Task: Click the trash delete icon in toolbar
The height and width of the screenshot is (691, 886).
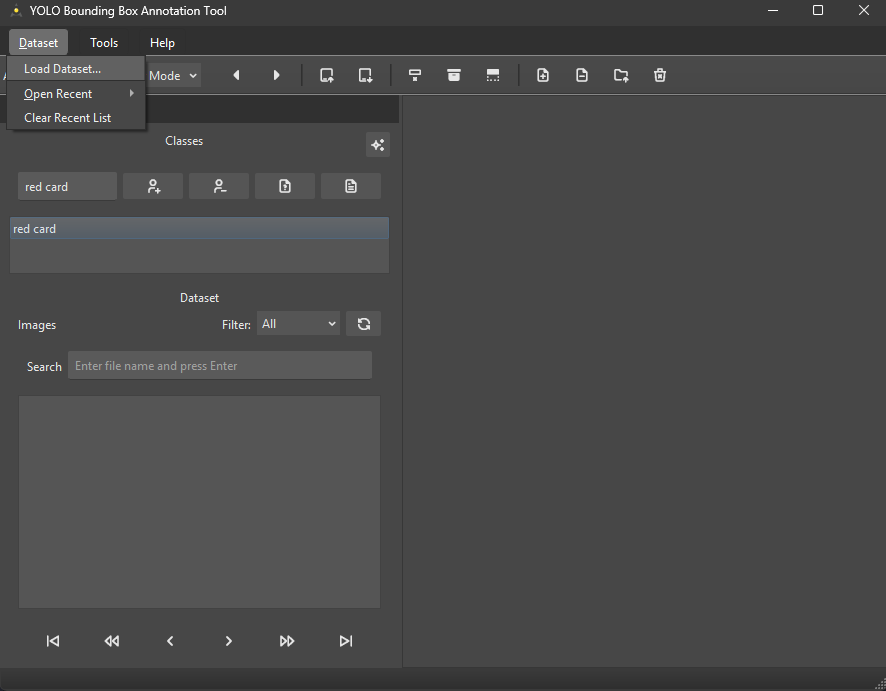Action: pyautogui.click(x=660, y=75)
